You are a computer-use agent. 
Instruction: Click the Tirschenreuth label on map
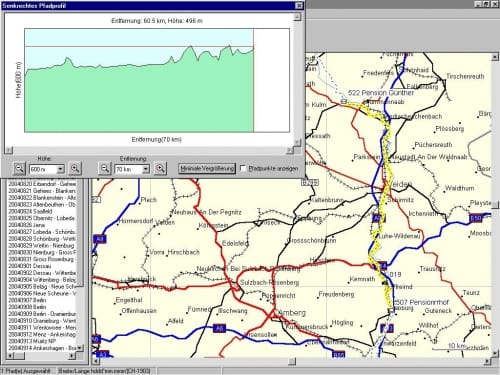pyautogui.click(x=465, y=76)
